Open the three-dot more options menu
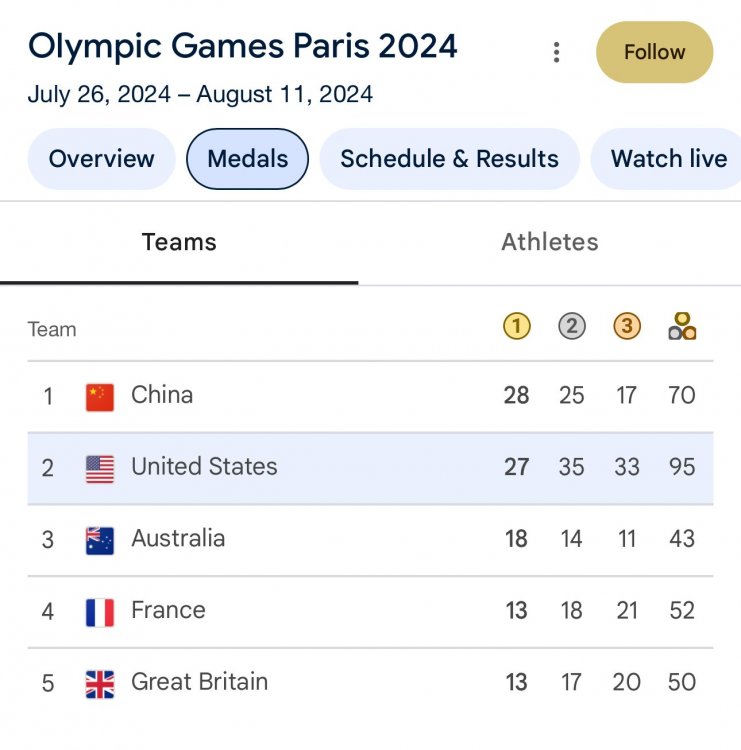Screen dimensions: 741x750 [x=557, y=52]
